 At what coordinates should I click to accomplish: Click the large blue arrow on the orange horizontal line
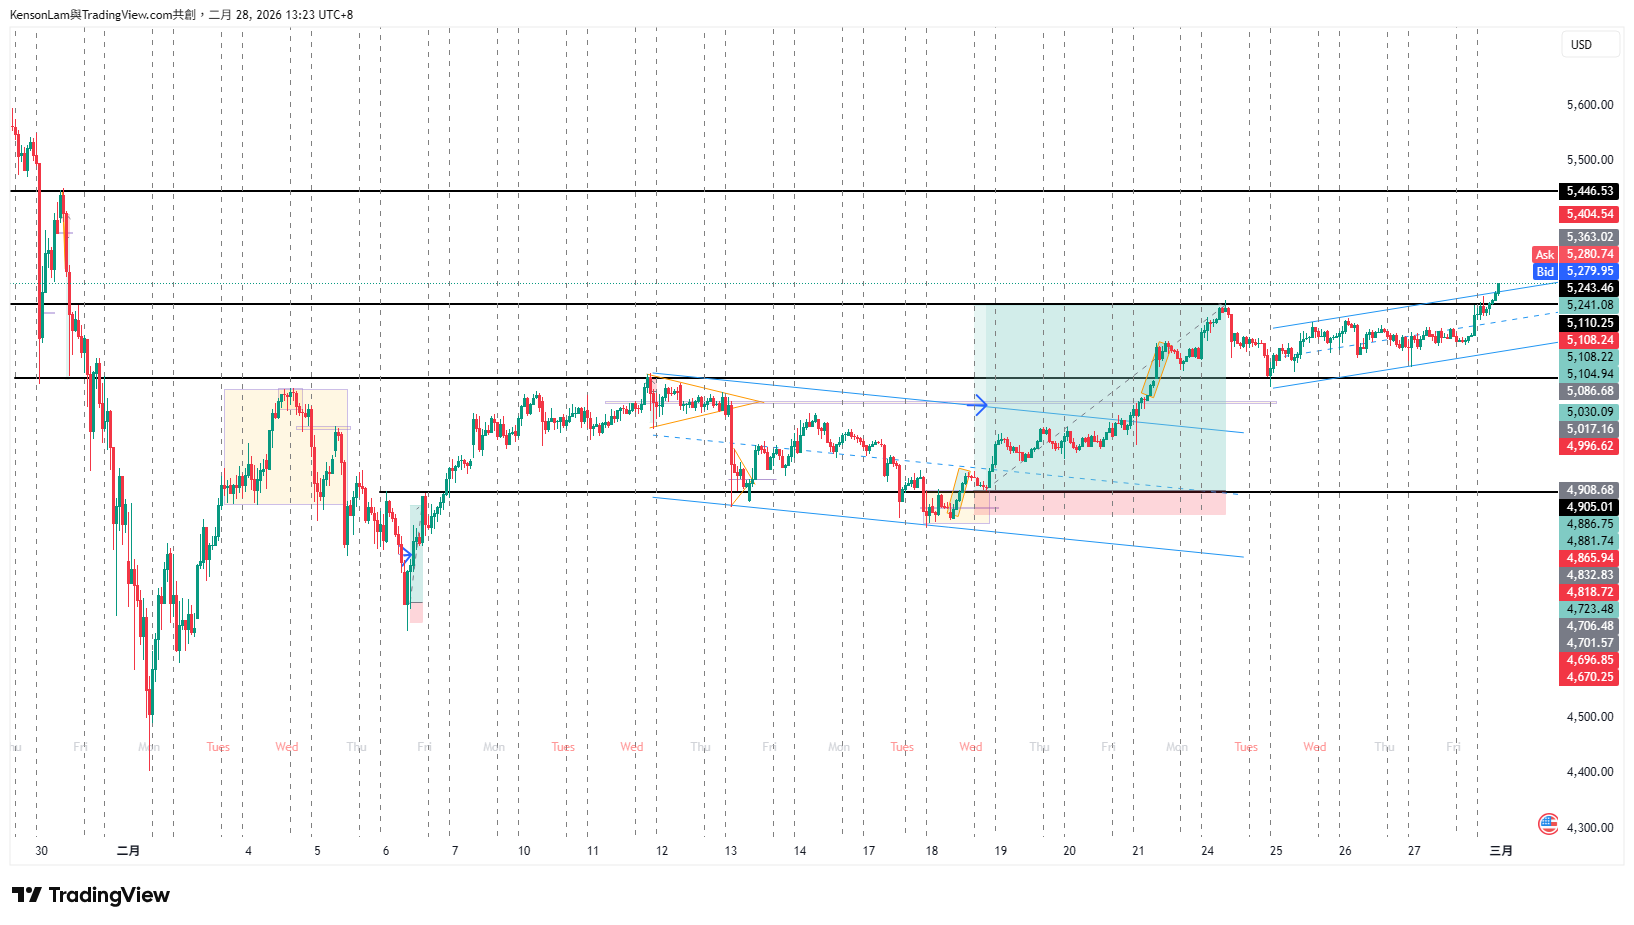(x=981, y=405)
